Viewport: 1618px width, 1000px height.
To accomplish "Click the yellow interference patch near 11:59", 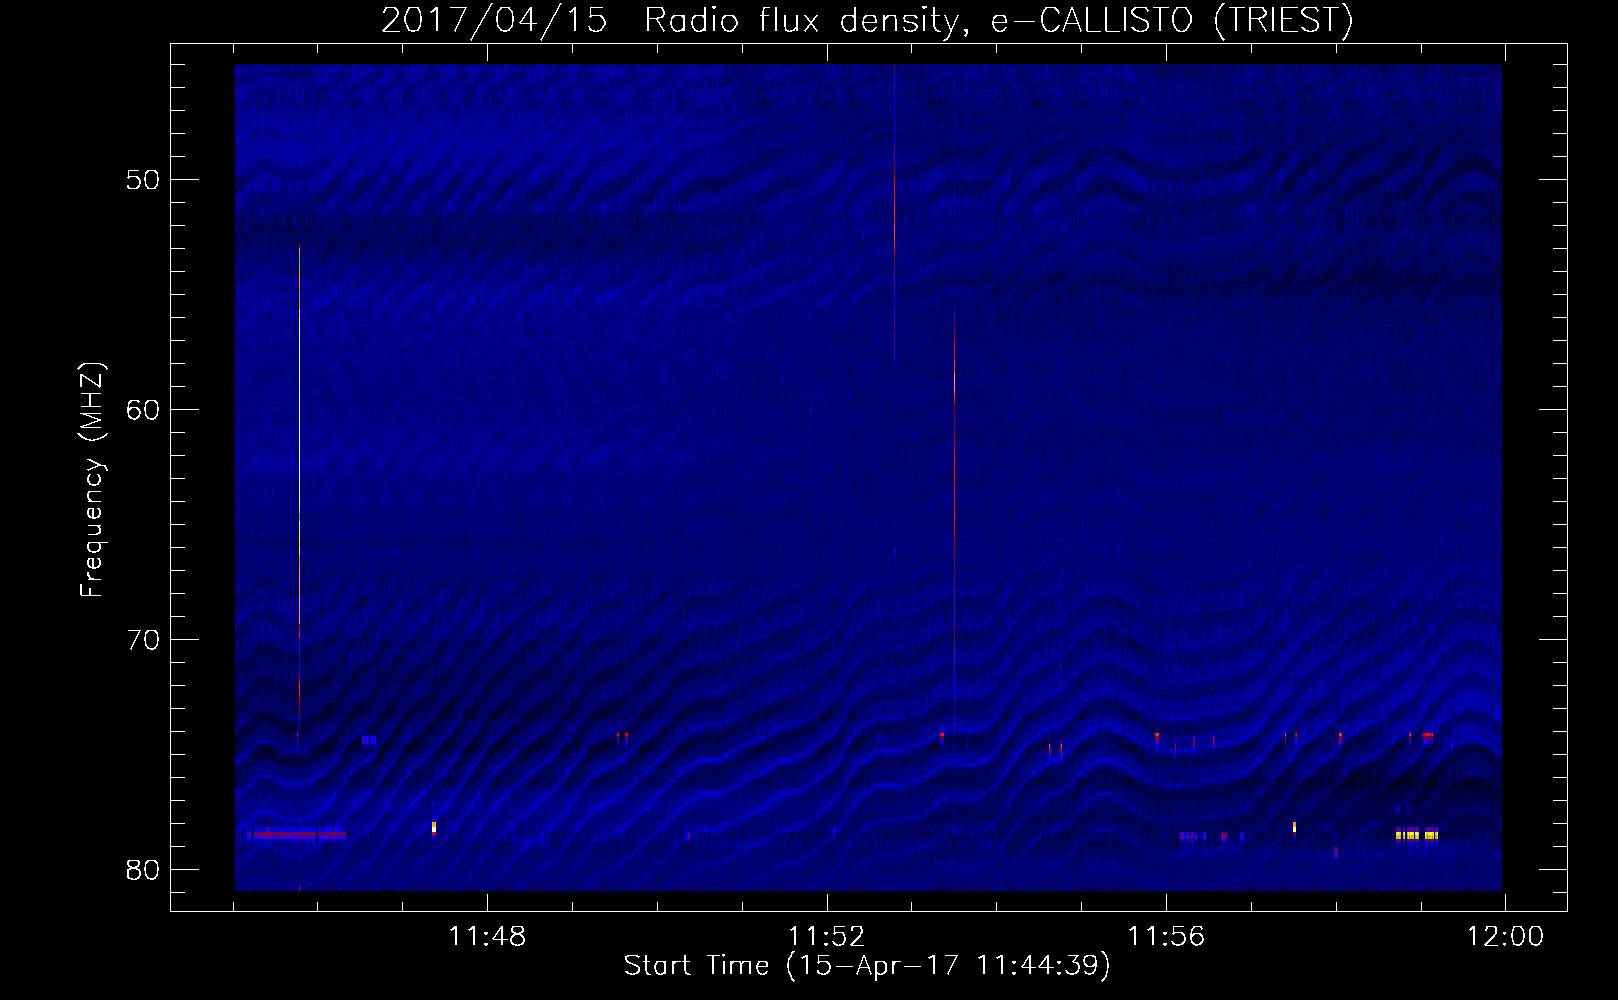I will click(x=1417, y=835).
